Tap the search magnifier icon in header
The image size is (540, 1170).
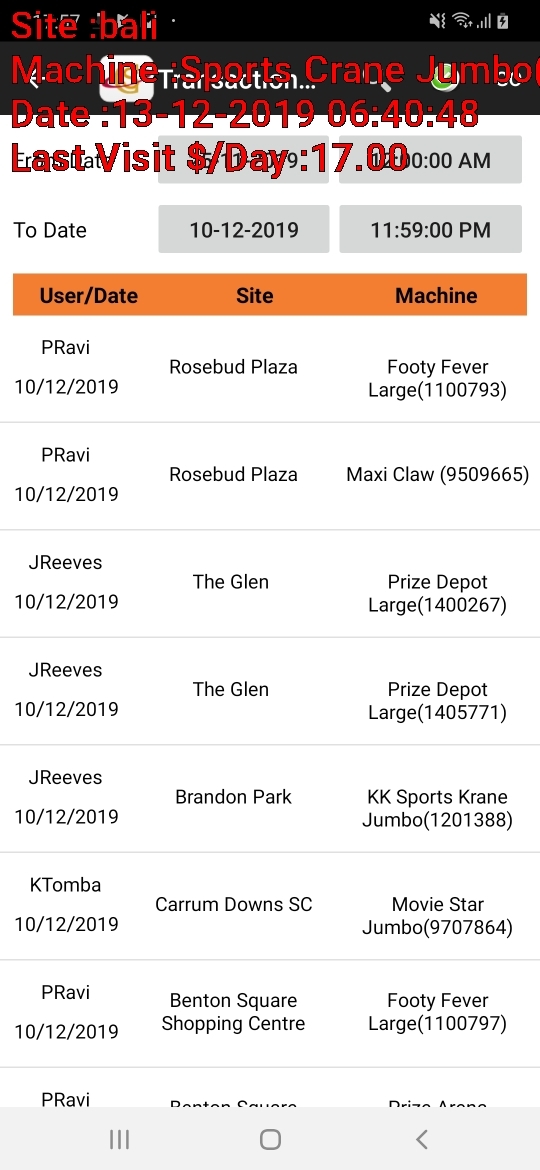point(385,81)
